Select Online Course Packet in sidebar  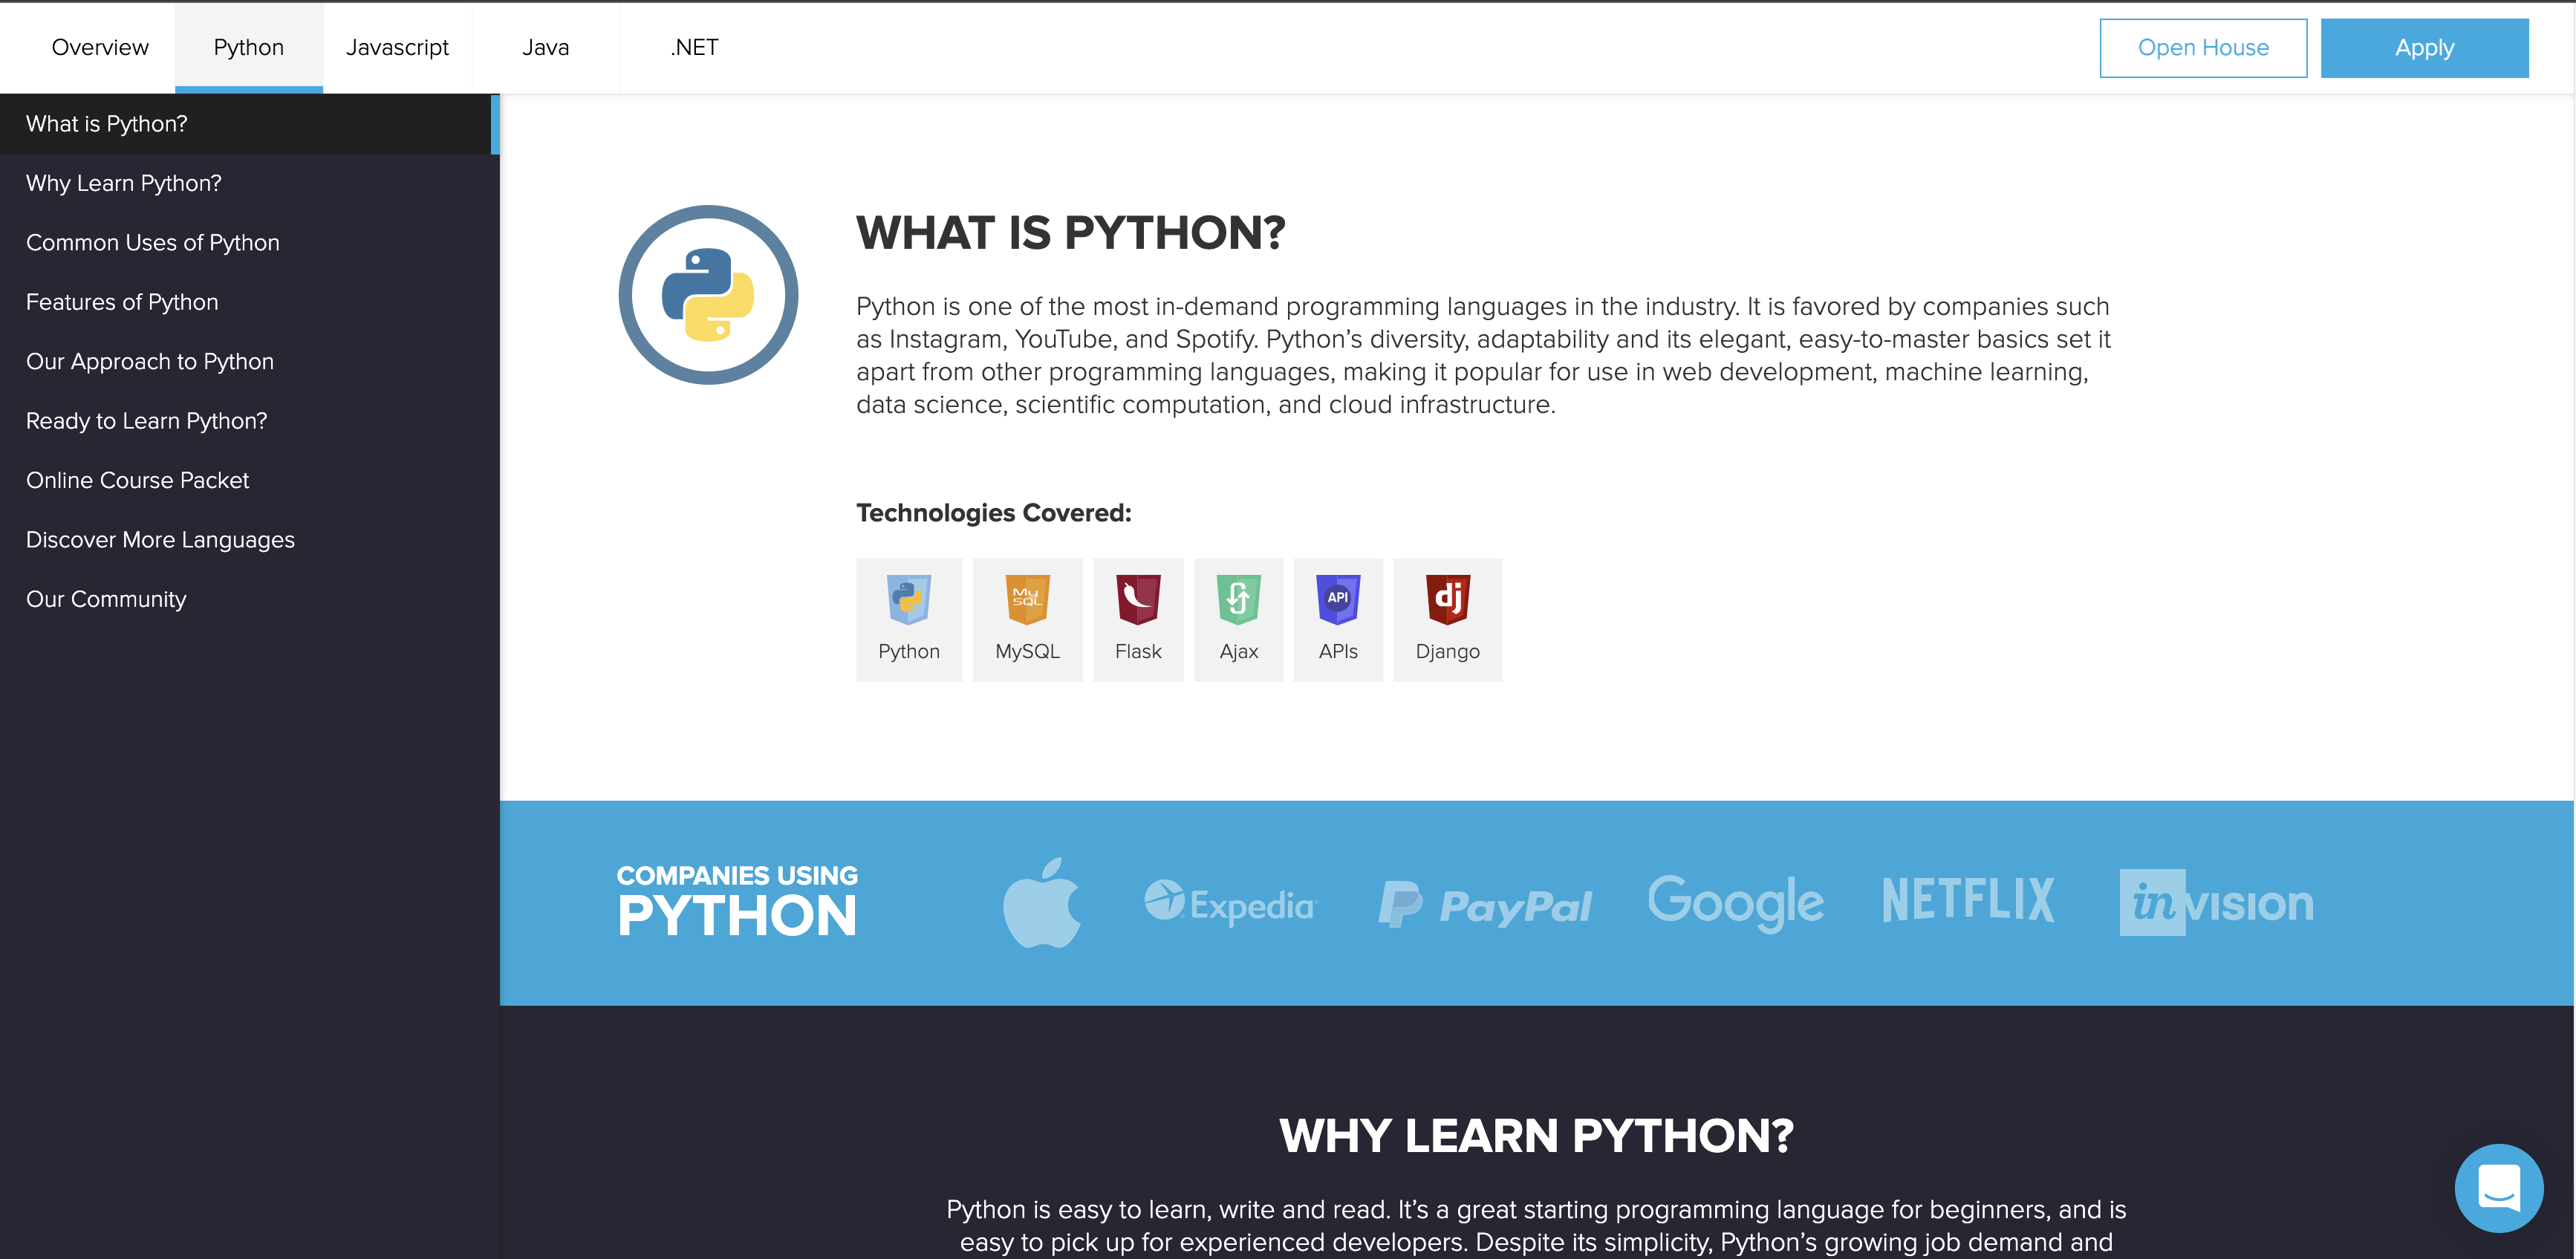click(x=137, y=480)
